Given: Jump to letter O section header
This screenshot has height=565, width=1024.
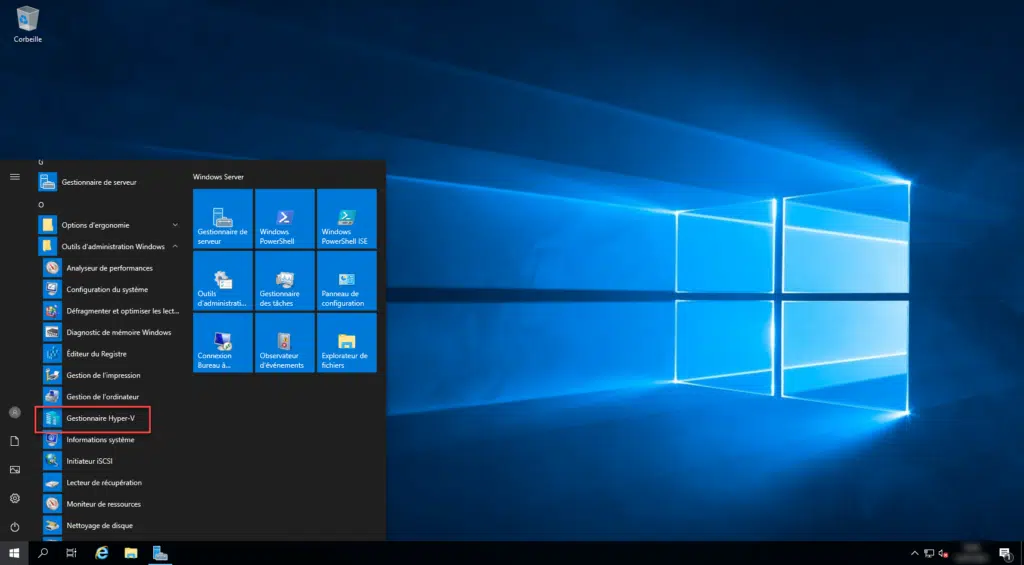Looking at the screenshot, I should point(41,204).
